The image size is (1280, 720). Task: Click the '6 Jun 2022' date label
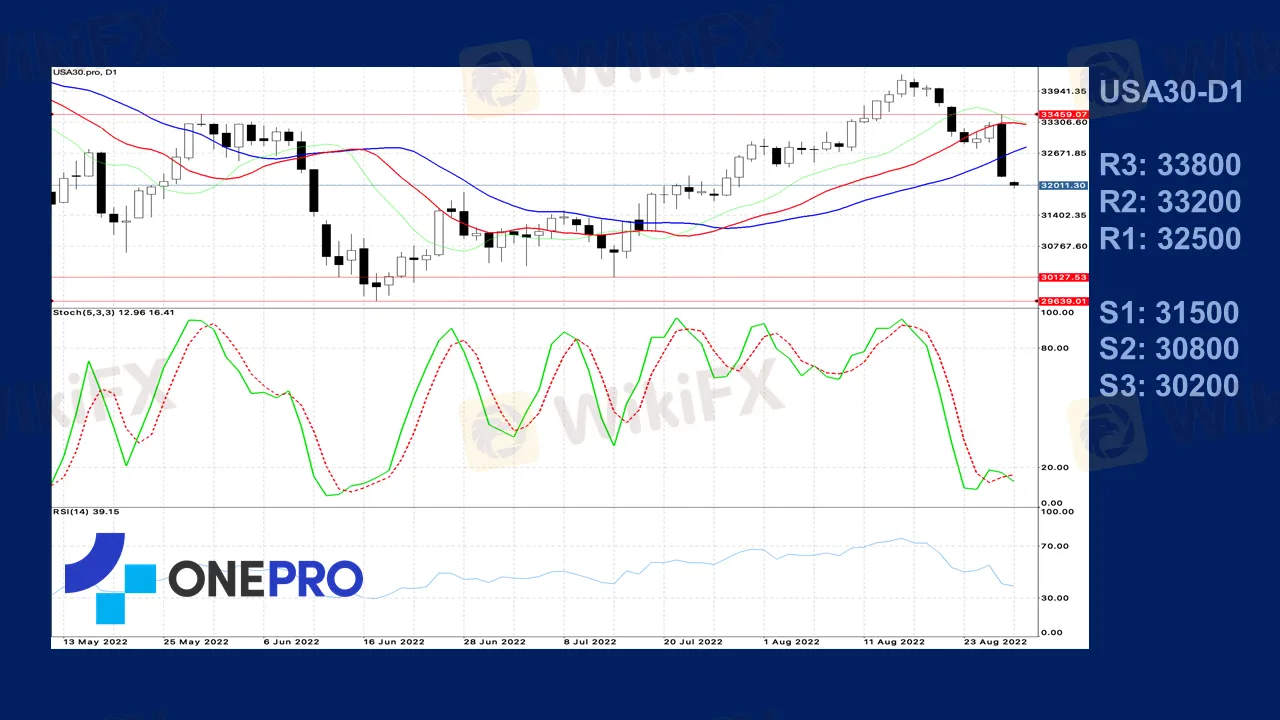coord(293,642)
